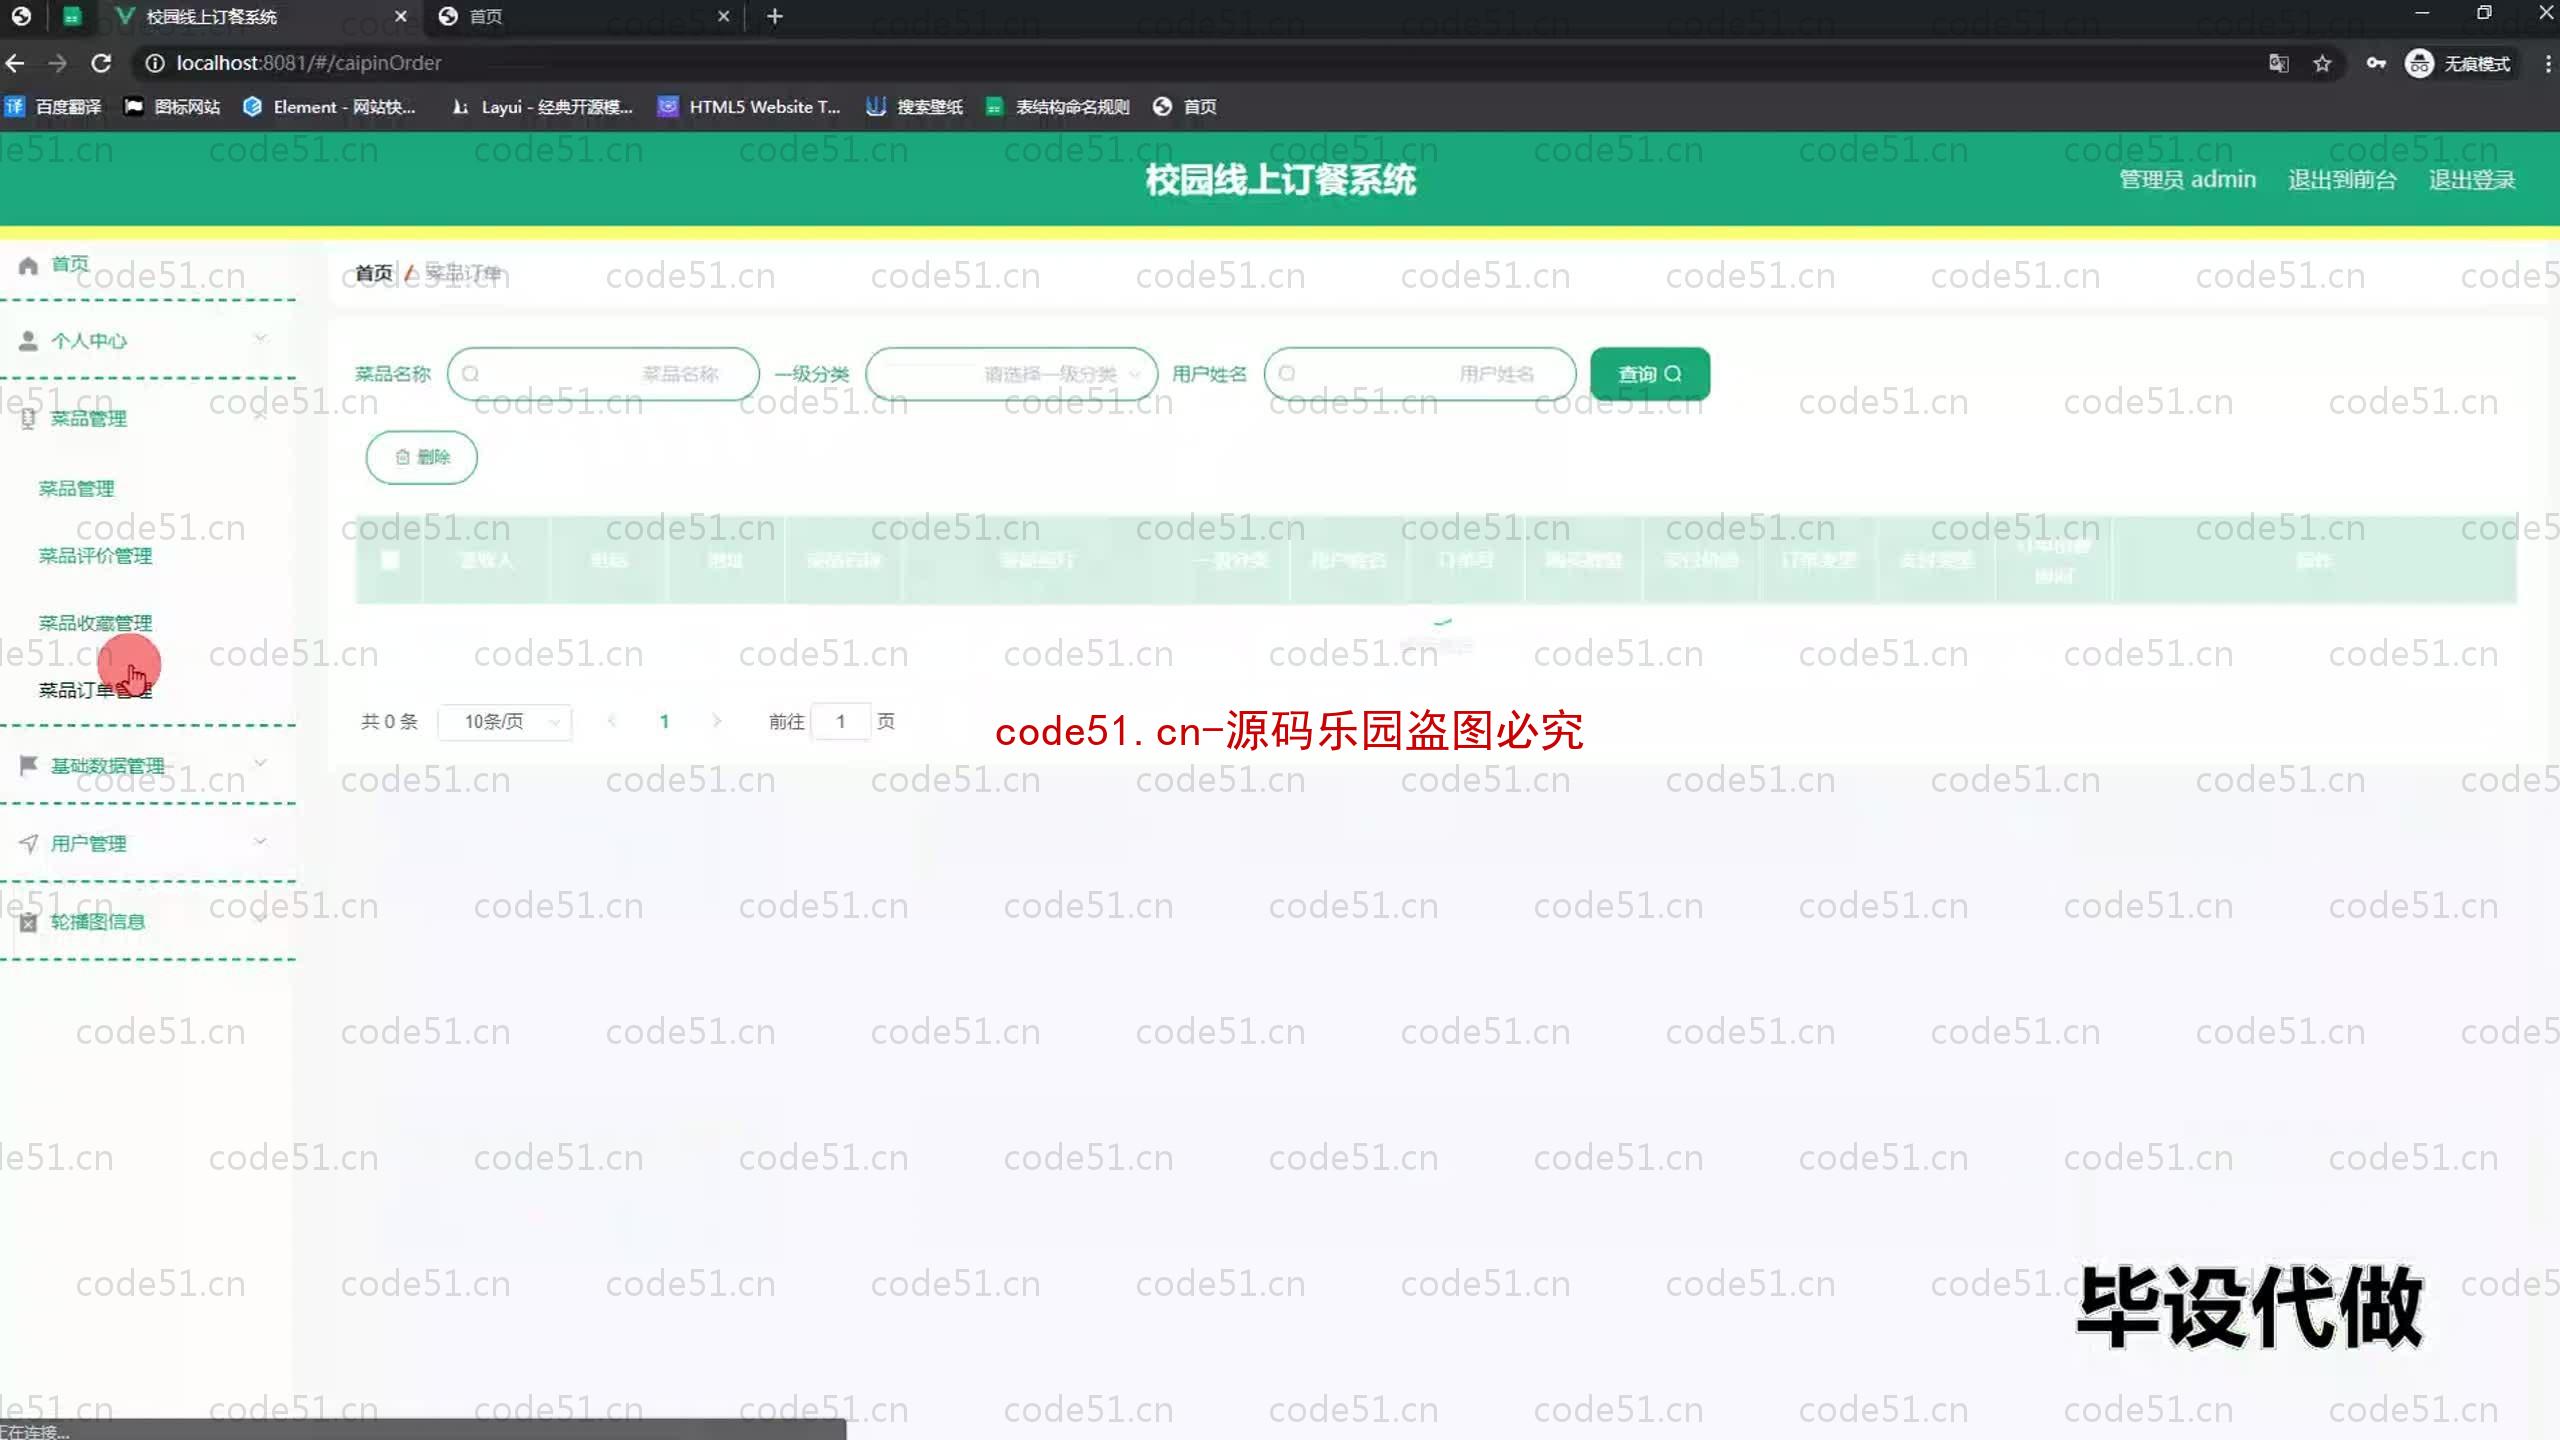
Task: Open a new browser tab
Action: click(775, 16)
